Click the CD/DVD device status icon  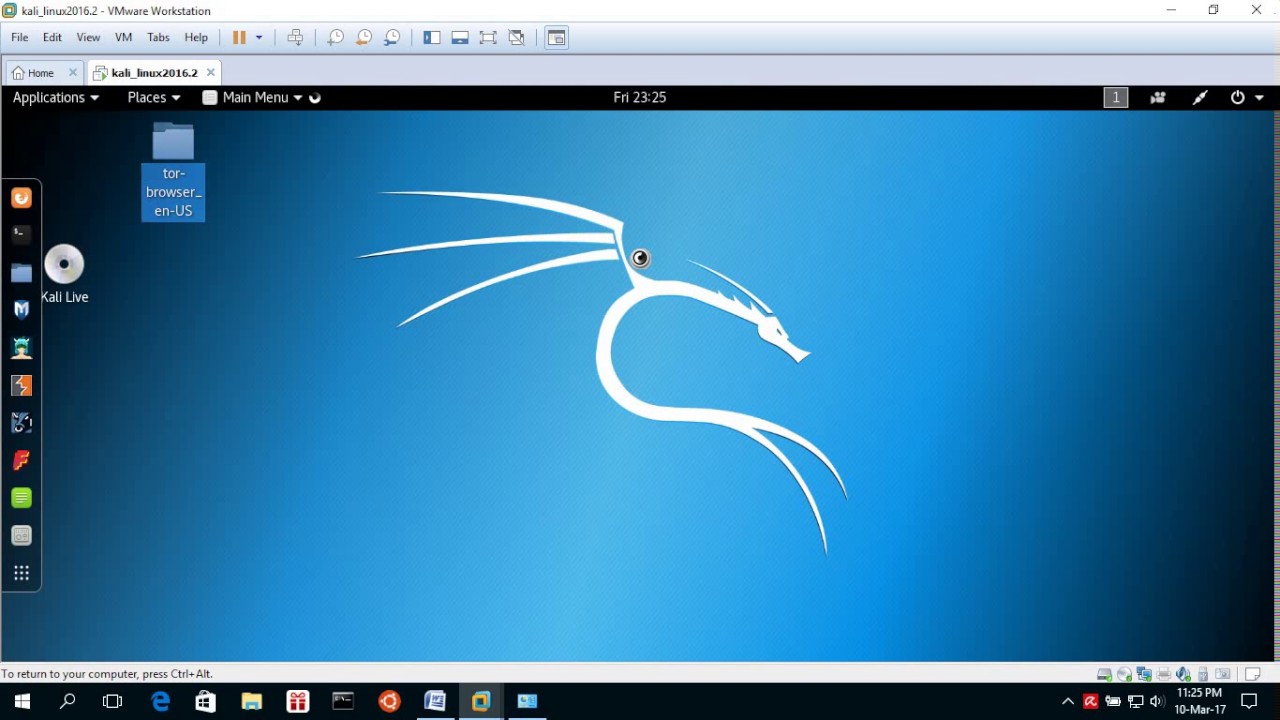click(1124, 674)
